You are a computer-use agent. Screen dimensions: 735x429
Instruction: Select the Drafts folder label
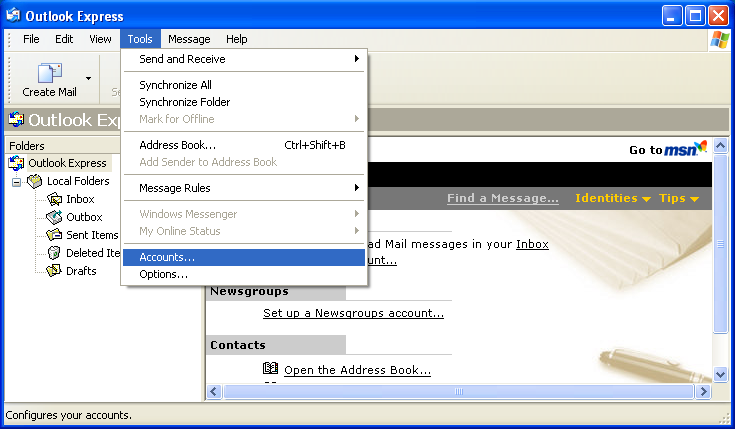tap(81, 271)
